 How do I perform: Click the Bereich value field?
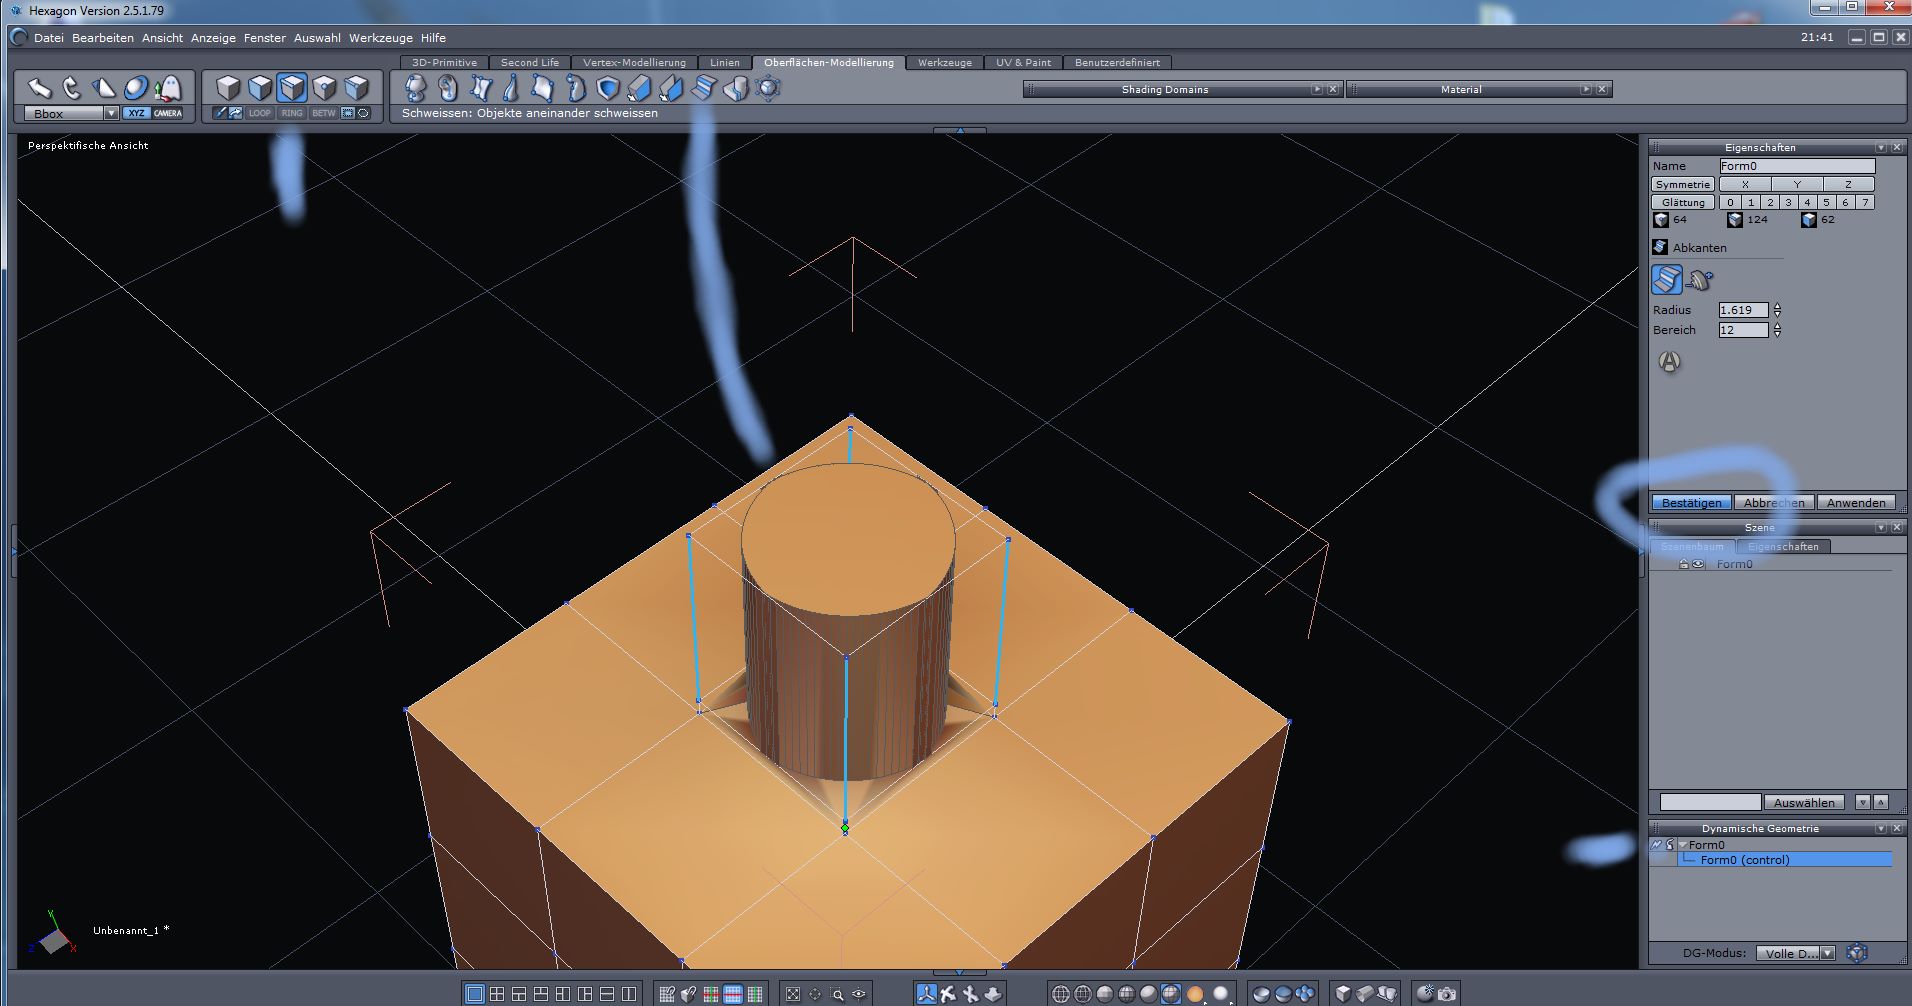click(1743, 330)
